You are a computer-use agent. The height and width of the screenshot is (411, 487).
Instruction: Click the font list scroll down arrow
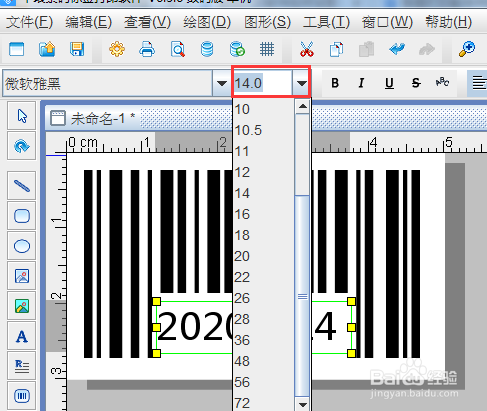coord(302,404)
